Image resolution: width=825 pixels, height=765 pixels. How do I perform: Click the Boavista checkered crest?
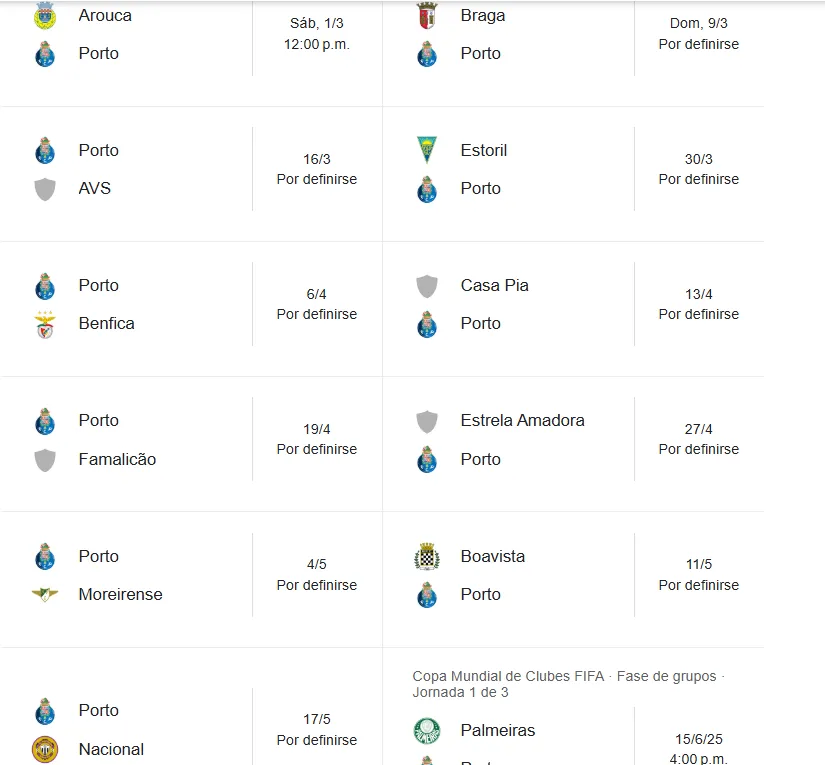(426, 556)
